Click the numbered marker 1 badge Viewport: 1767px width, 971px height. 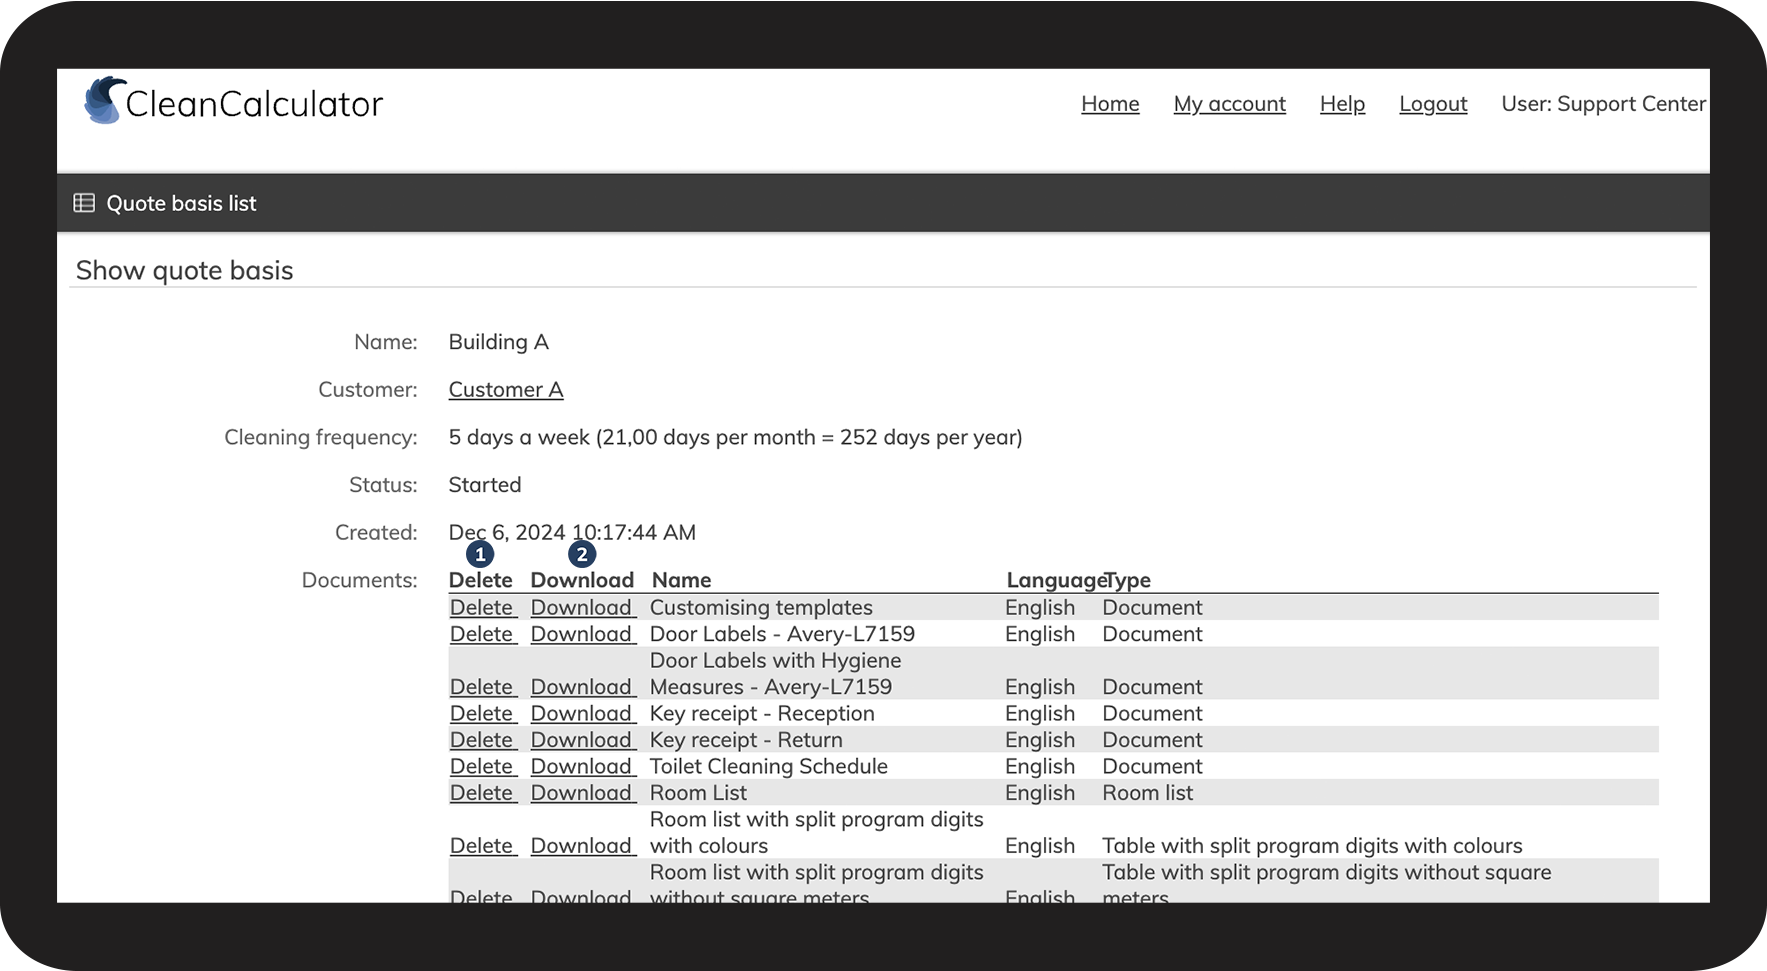click(480, 554)
